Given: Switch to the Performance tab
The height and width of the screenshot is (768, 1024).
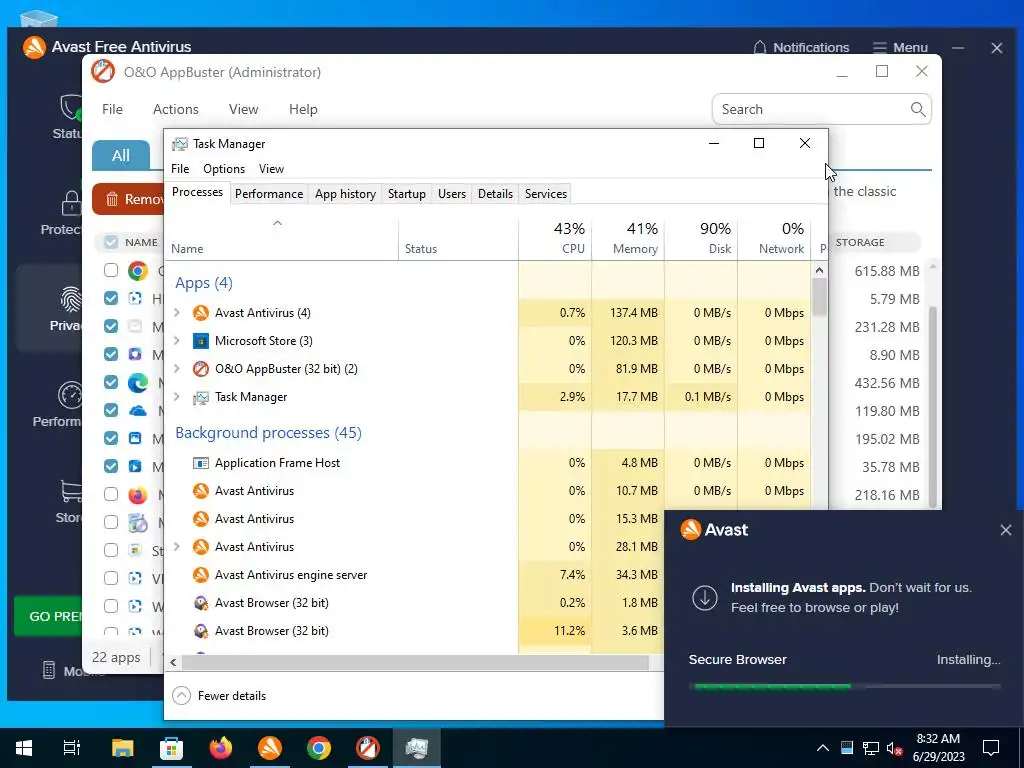Looking at the screenshot, I should click(x=269, y=194).
